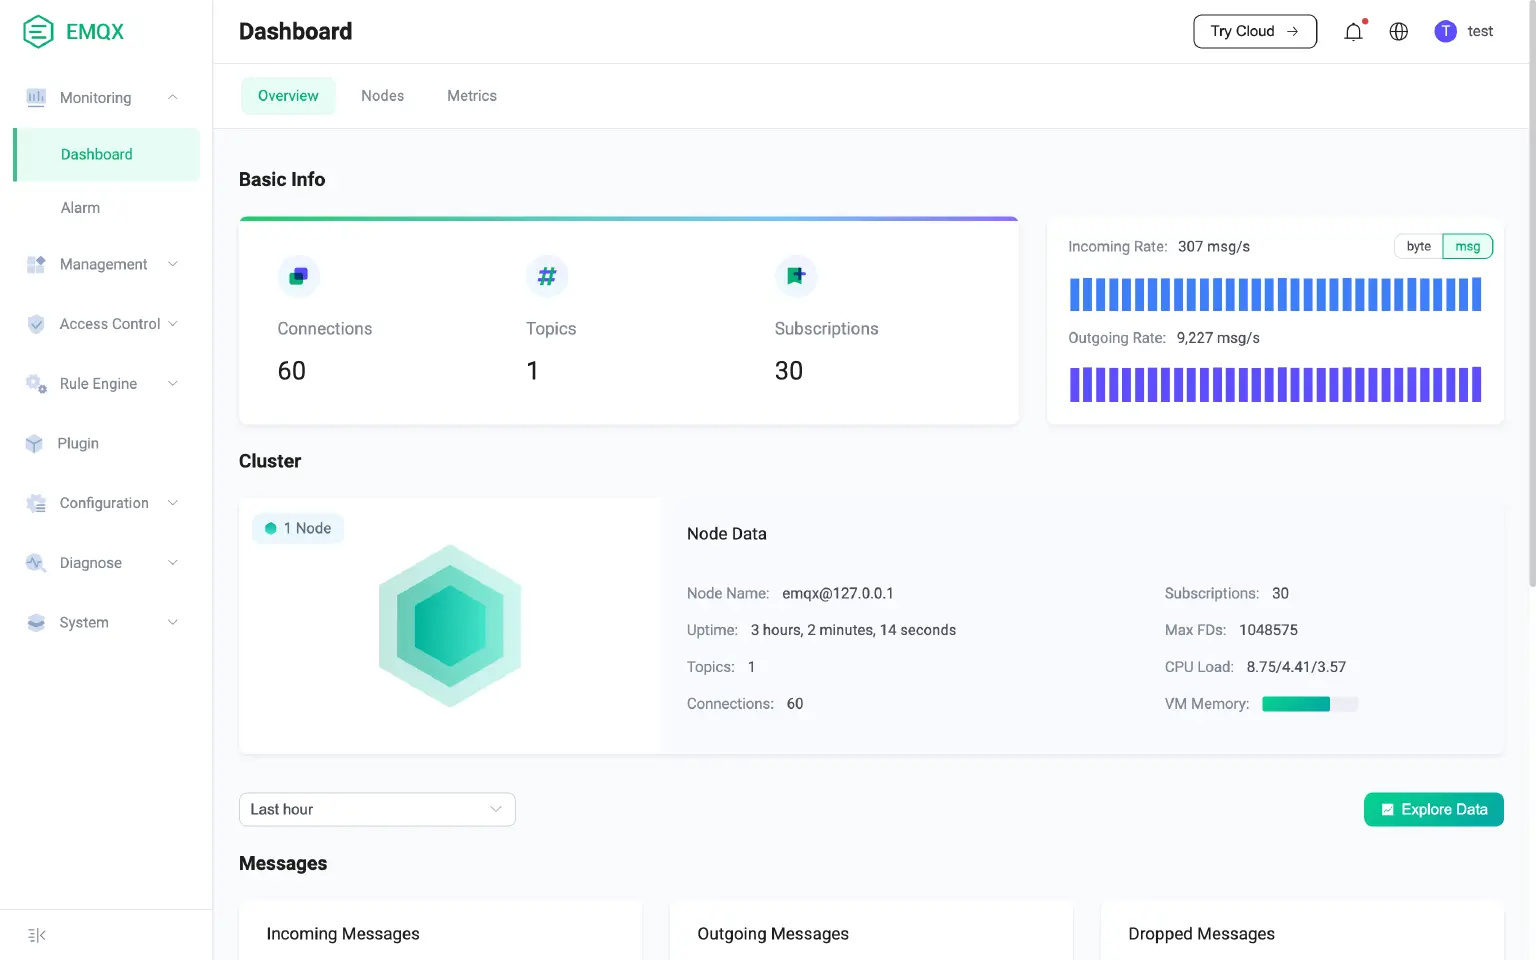The image size is (1536, 960).
Task: Click the Connections card icon
Action: coord(298,277)
